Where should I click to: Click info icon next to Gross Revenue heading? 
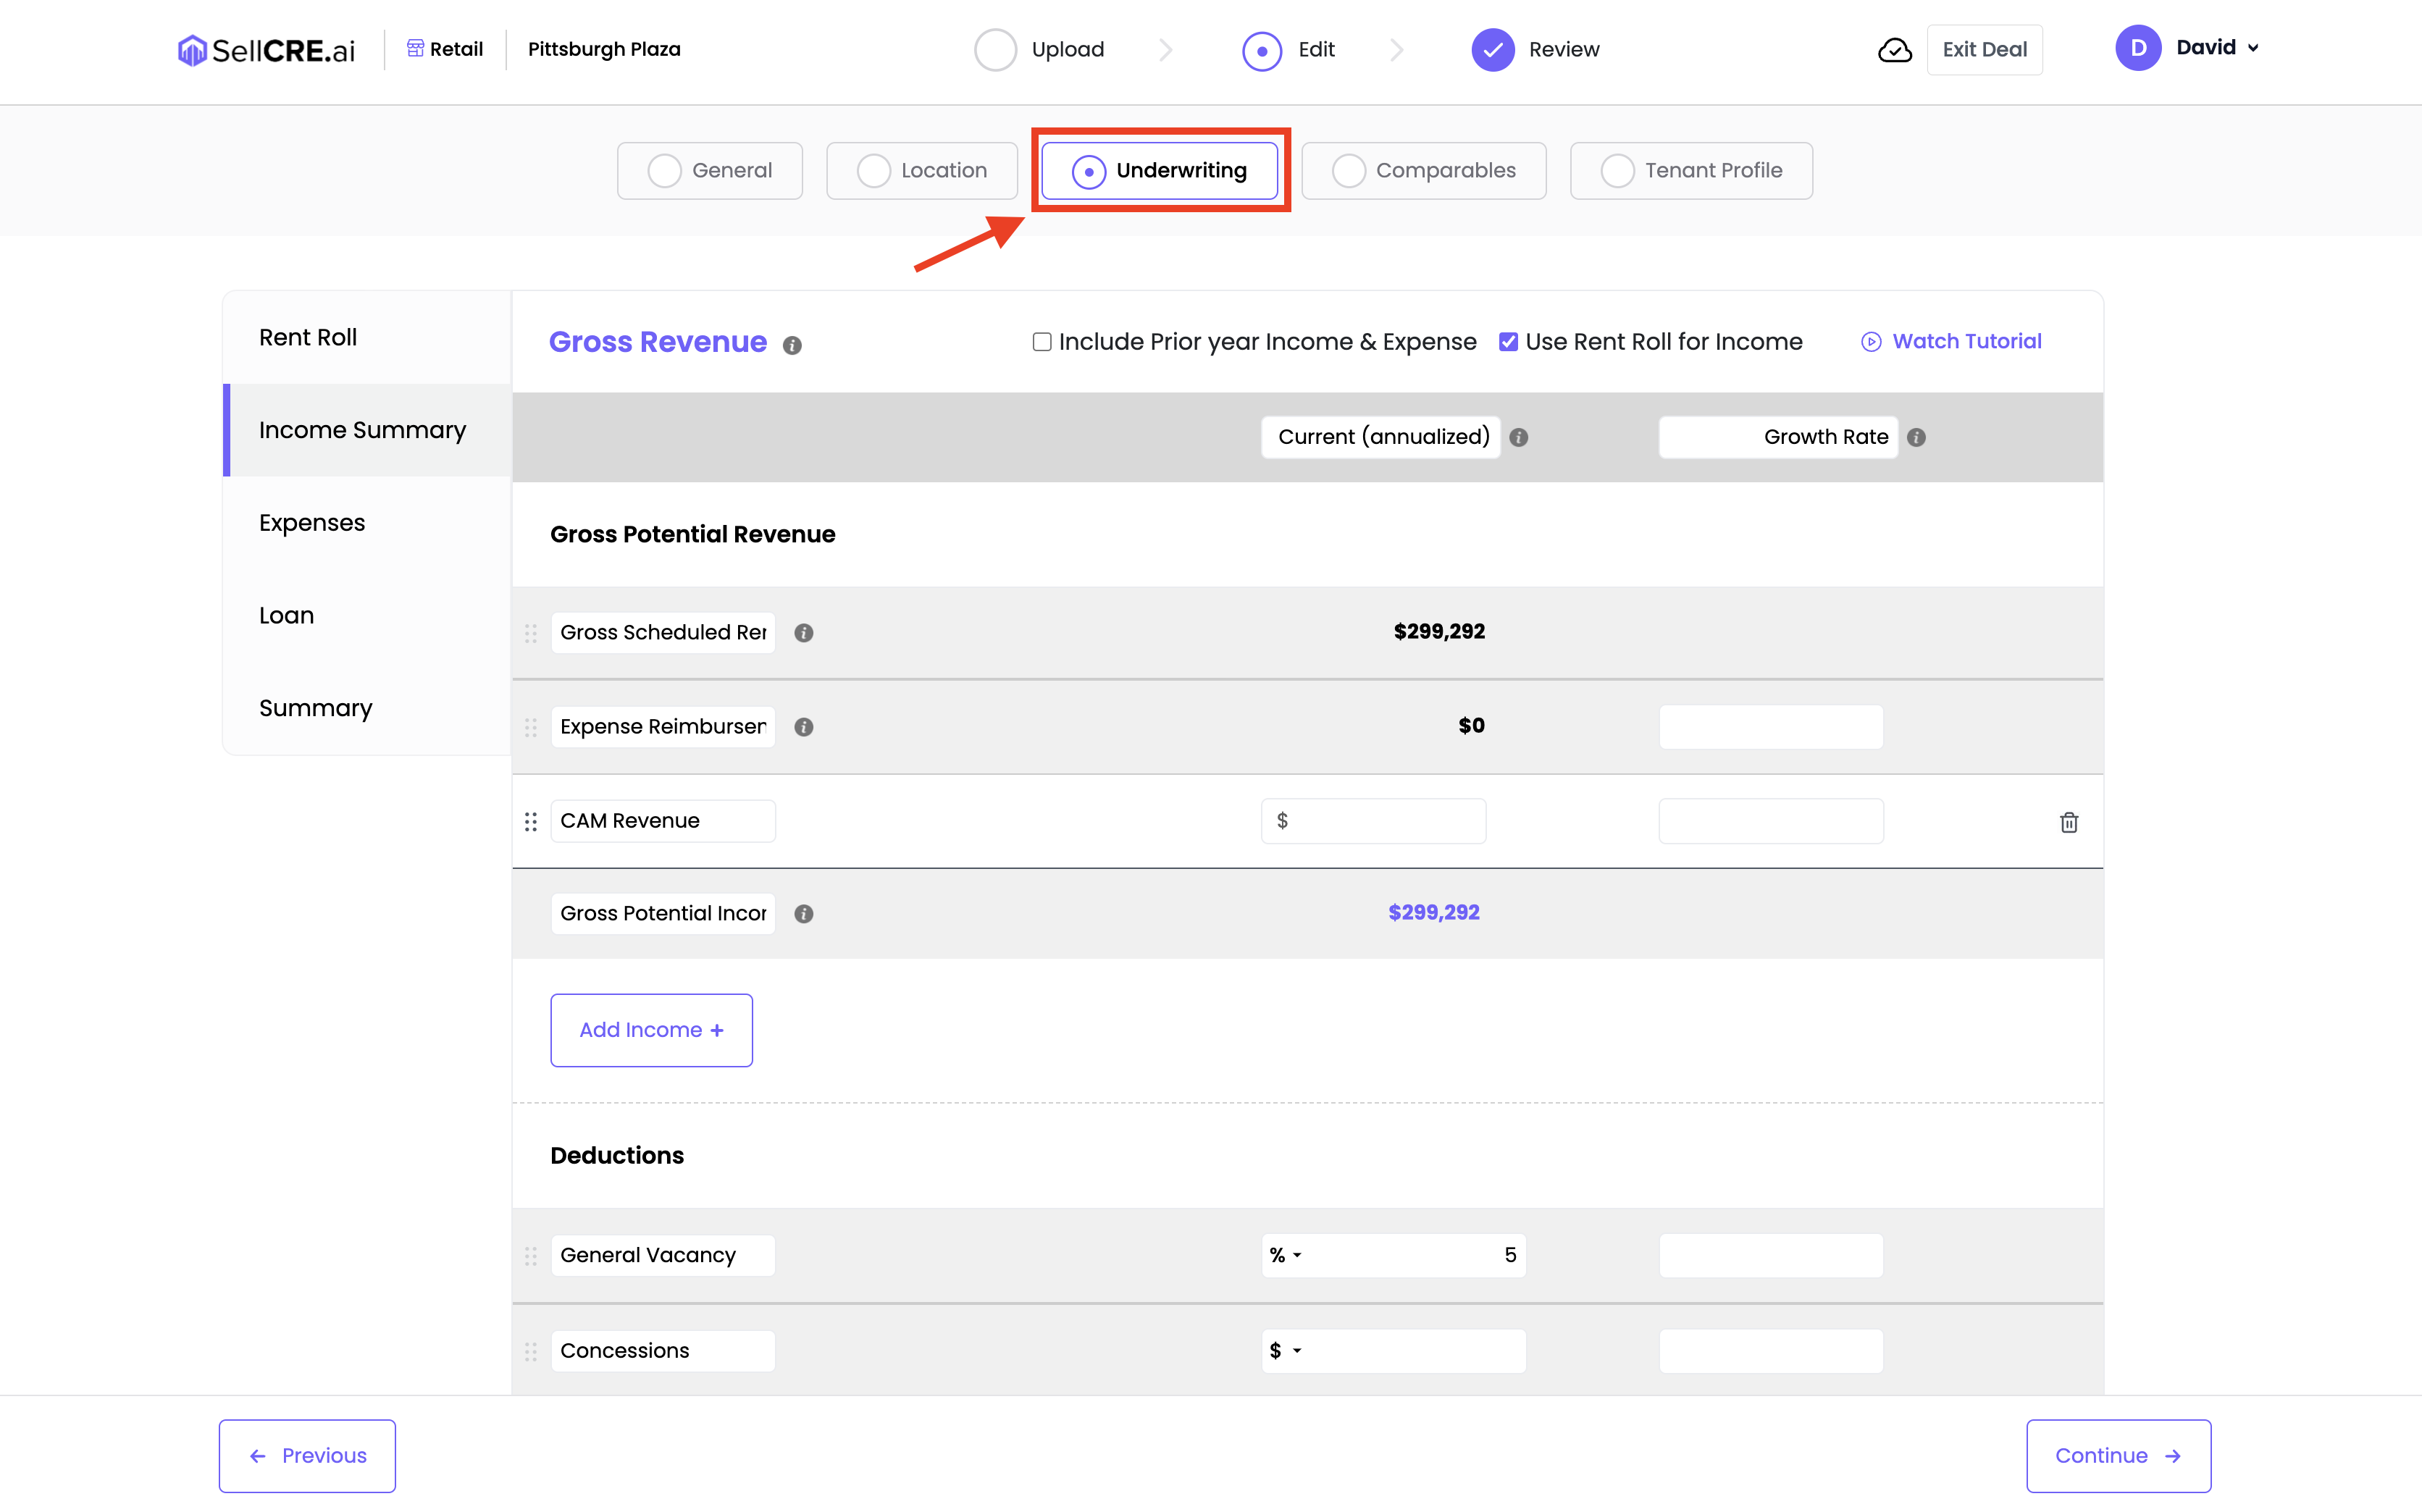pyautogui.click(x=792, y=345)
